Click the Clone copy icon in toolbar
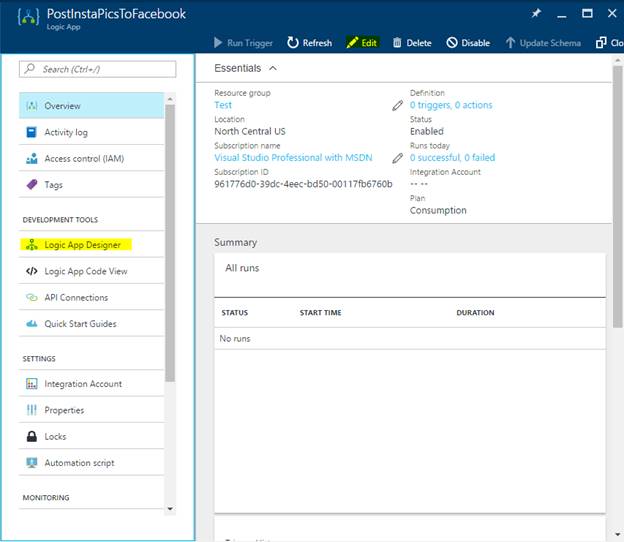Image resolution: width=624 pixels, height=542 pixels. pyautogui.click(x=601, y=43)
